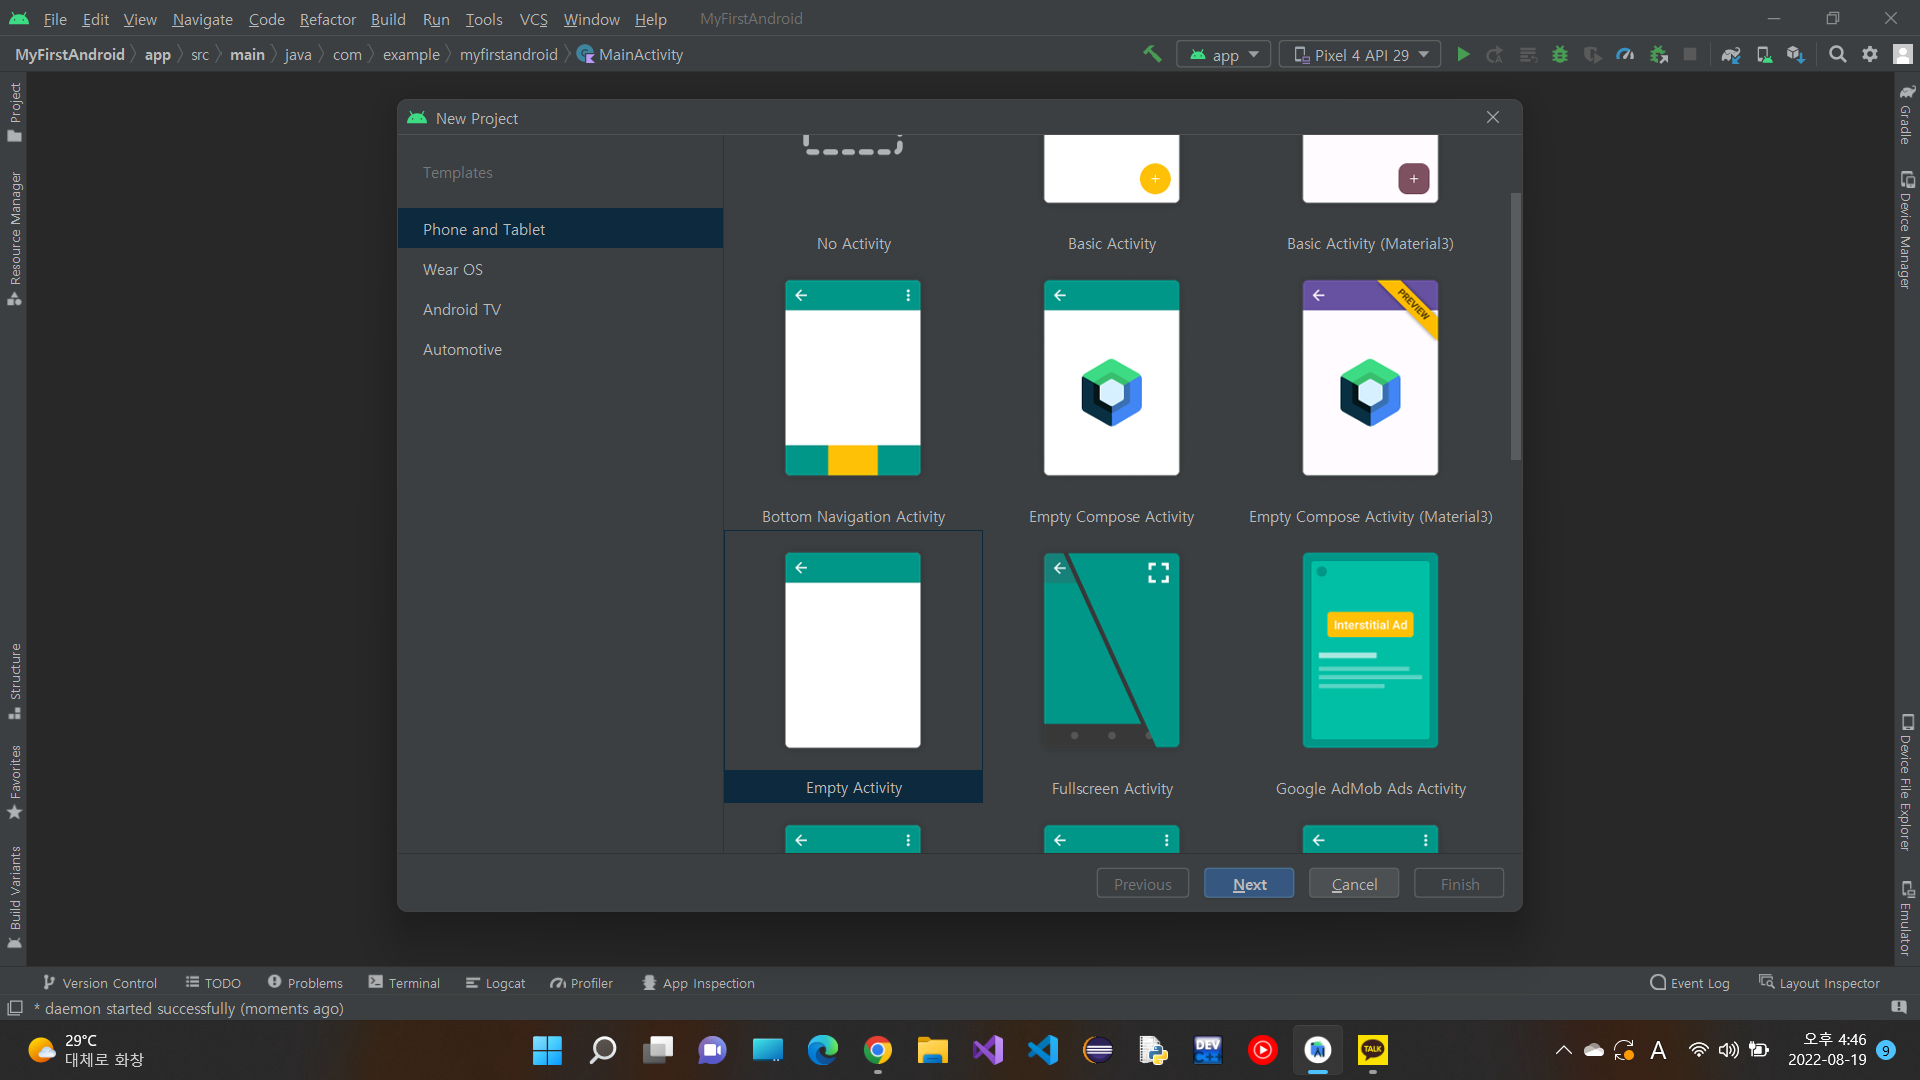Open the AVD Device Manager toolbar icon
This screenshot has width=1920, height=1080.
[1764, 55]
